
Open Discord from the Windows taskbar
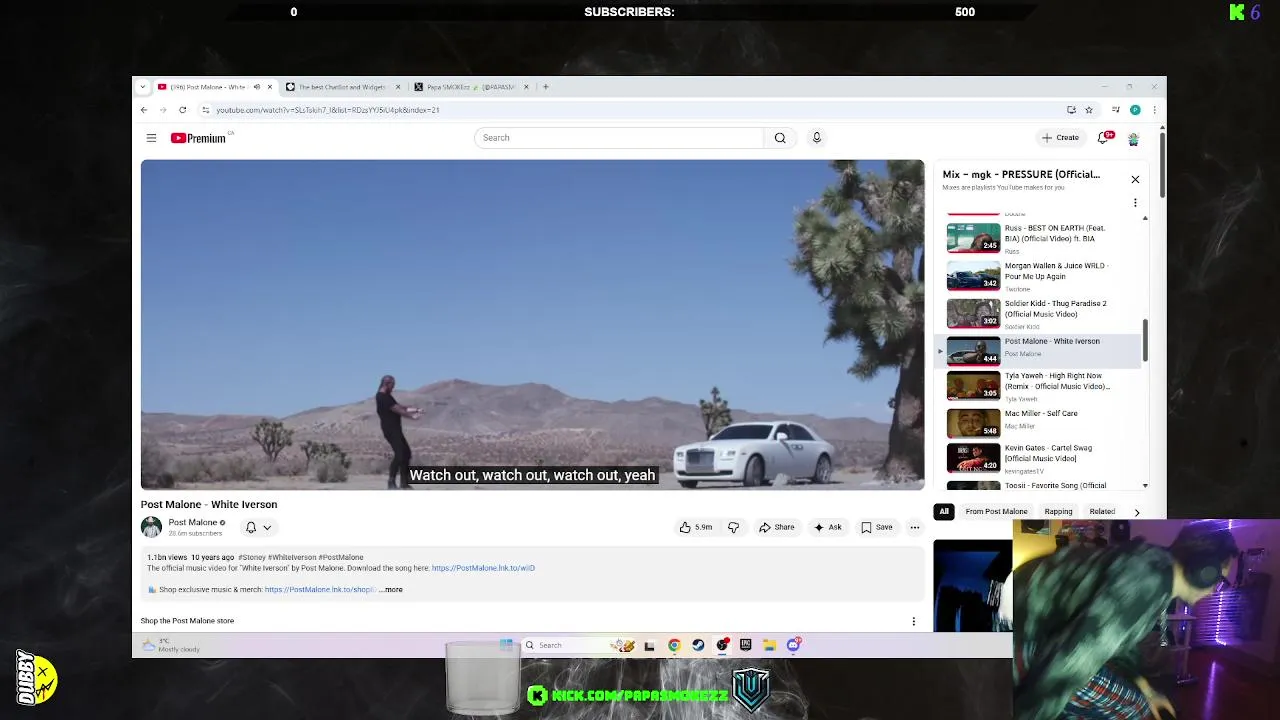[x=793, y=645]
